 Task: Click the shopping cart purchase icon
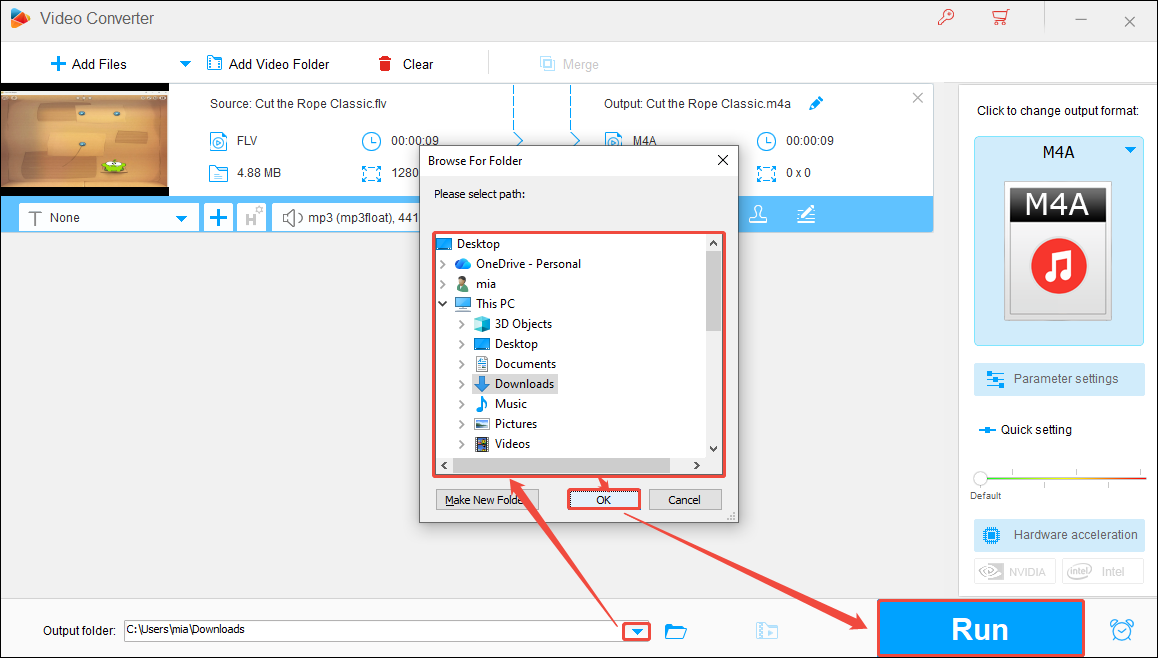click(x=1000, y=18)
